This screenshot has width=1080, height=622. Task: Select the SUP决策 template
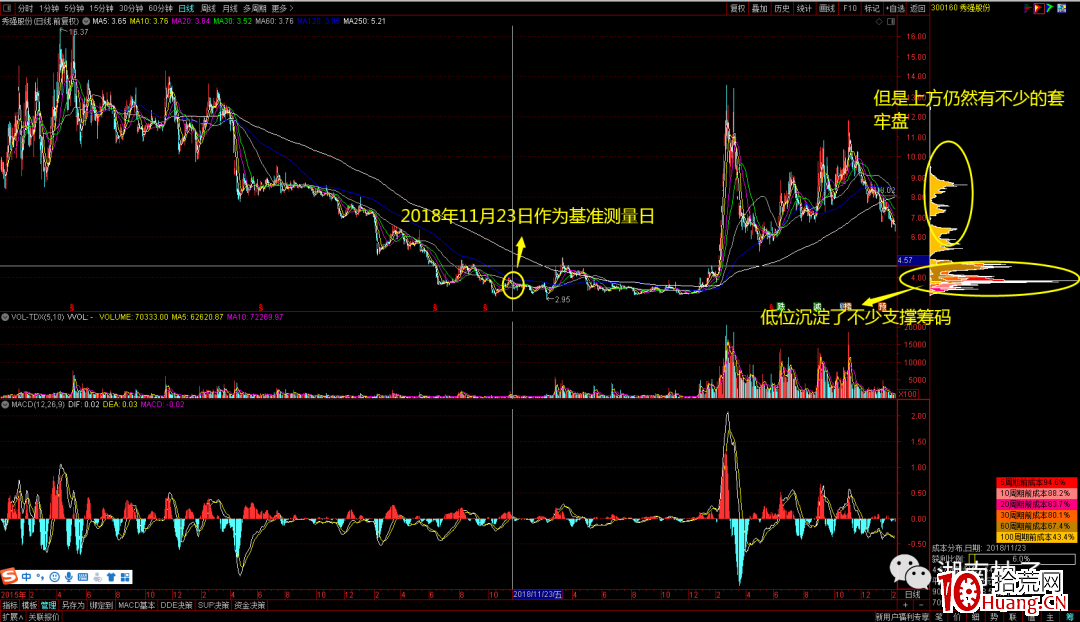pyautogui.click(x=214, y=605)
